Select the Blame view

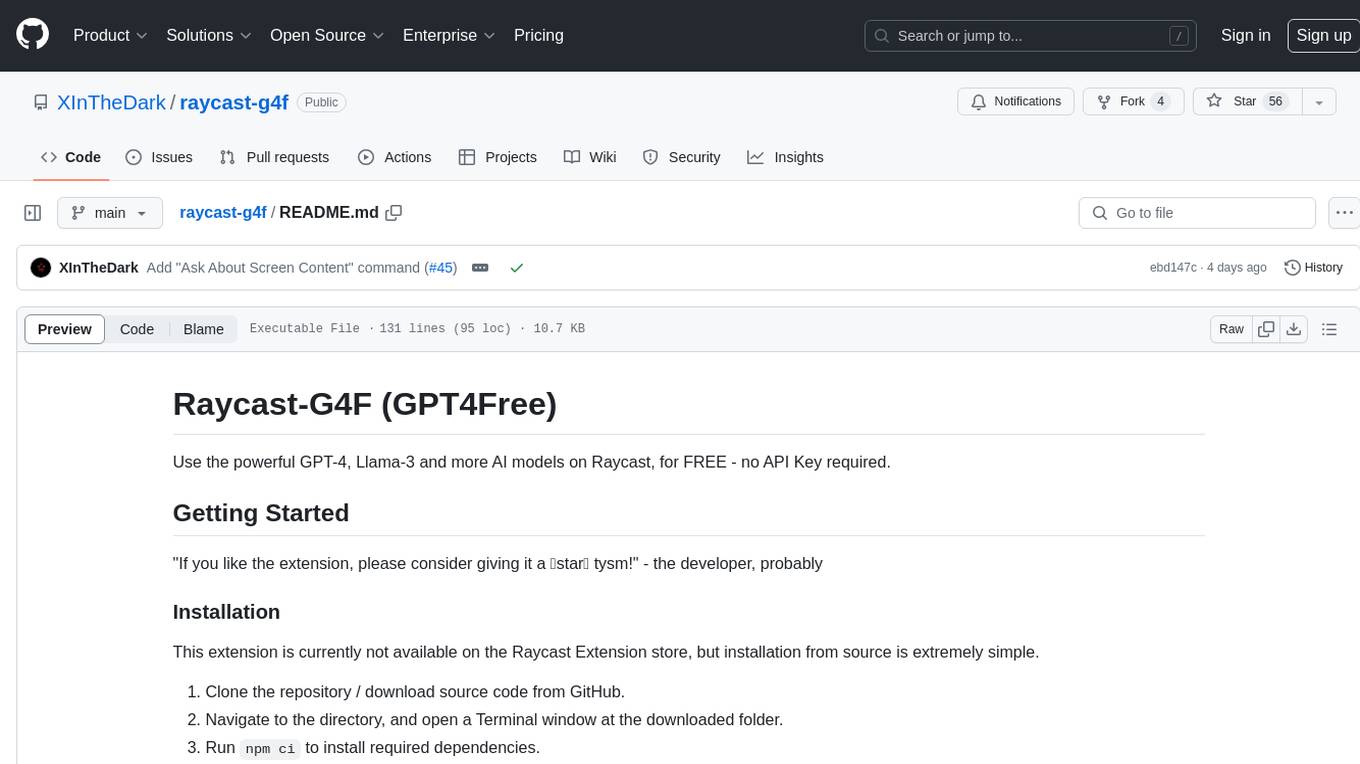(x=203, y=329)
